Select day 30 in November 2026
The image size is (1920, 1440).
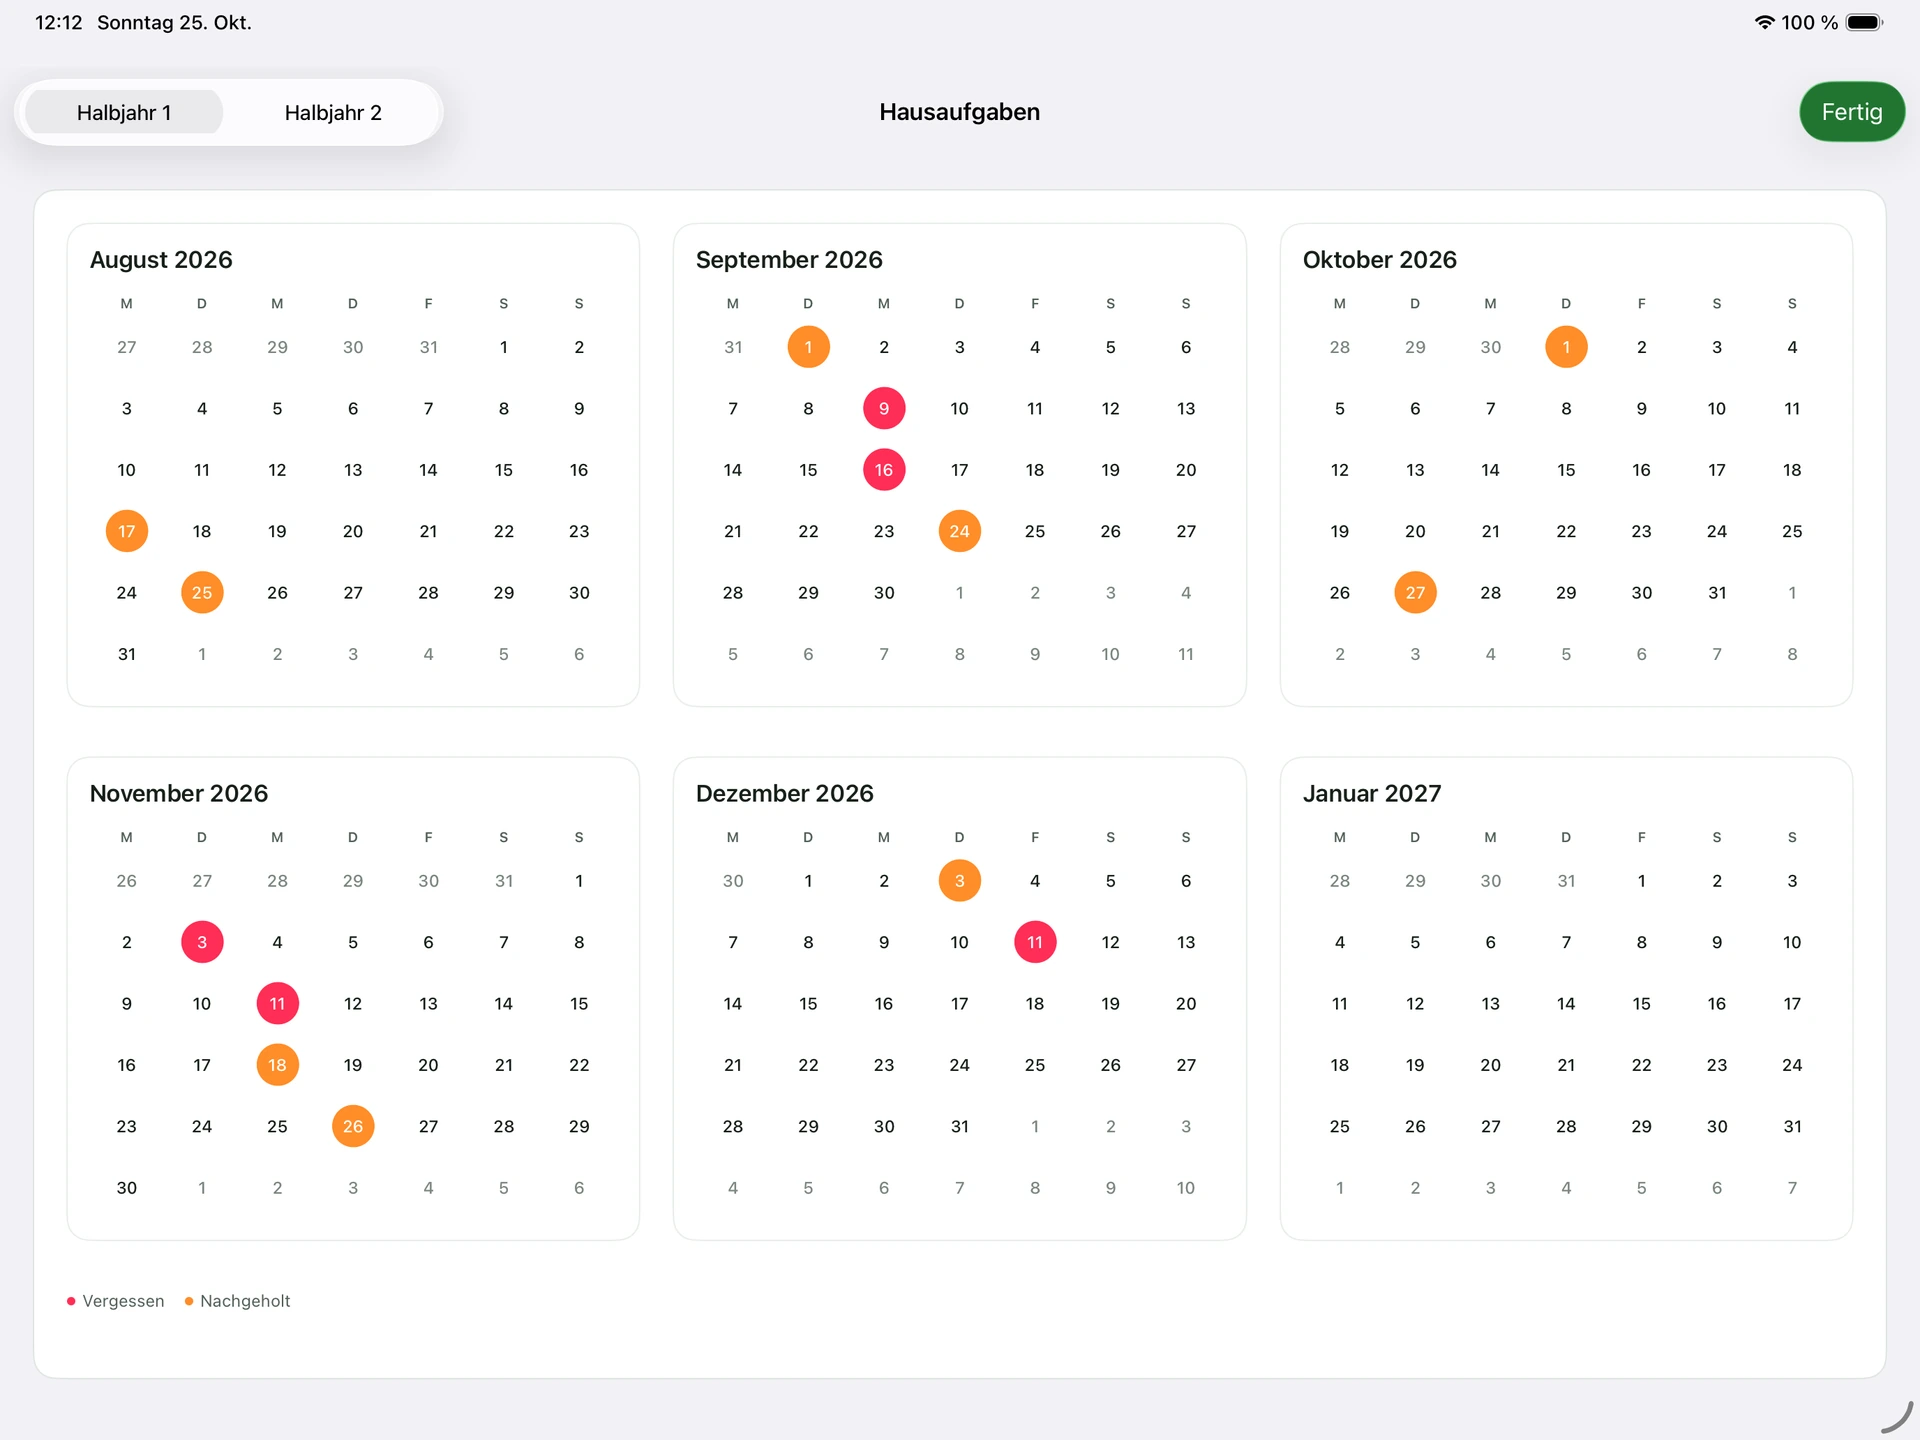pos(127,1188)
